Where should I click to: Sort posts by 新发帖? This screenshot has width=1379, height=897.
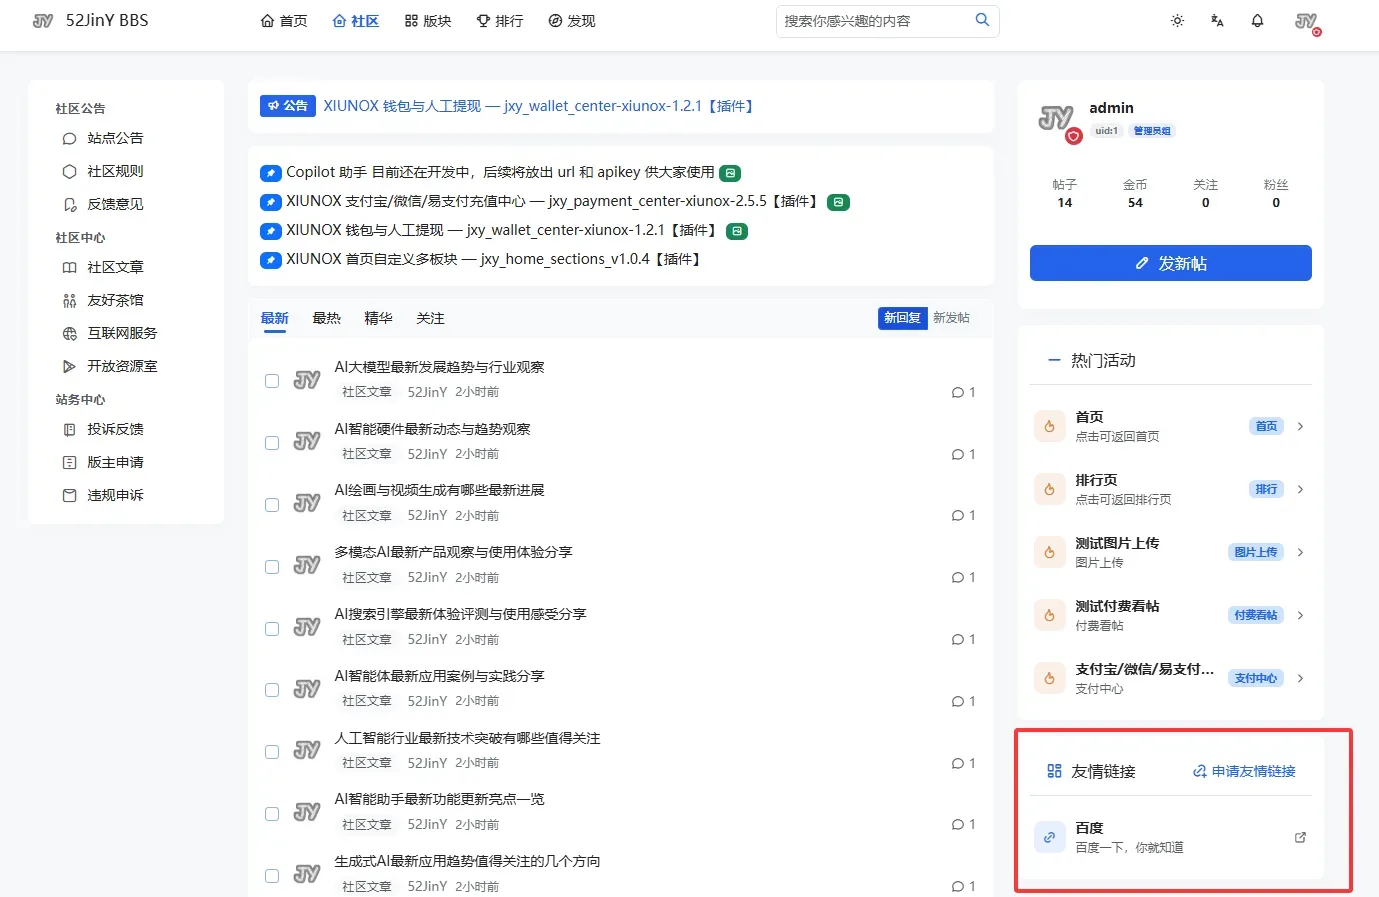(951, 318)
